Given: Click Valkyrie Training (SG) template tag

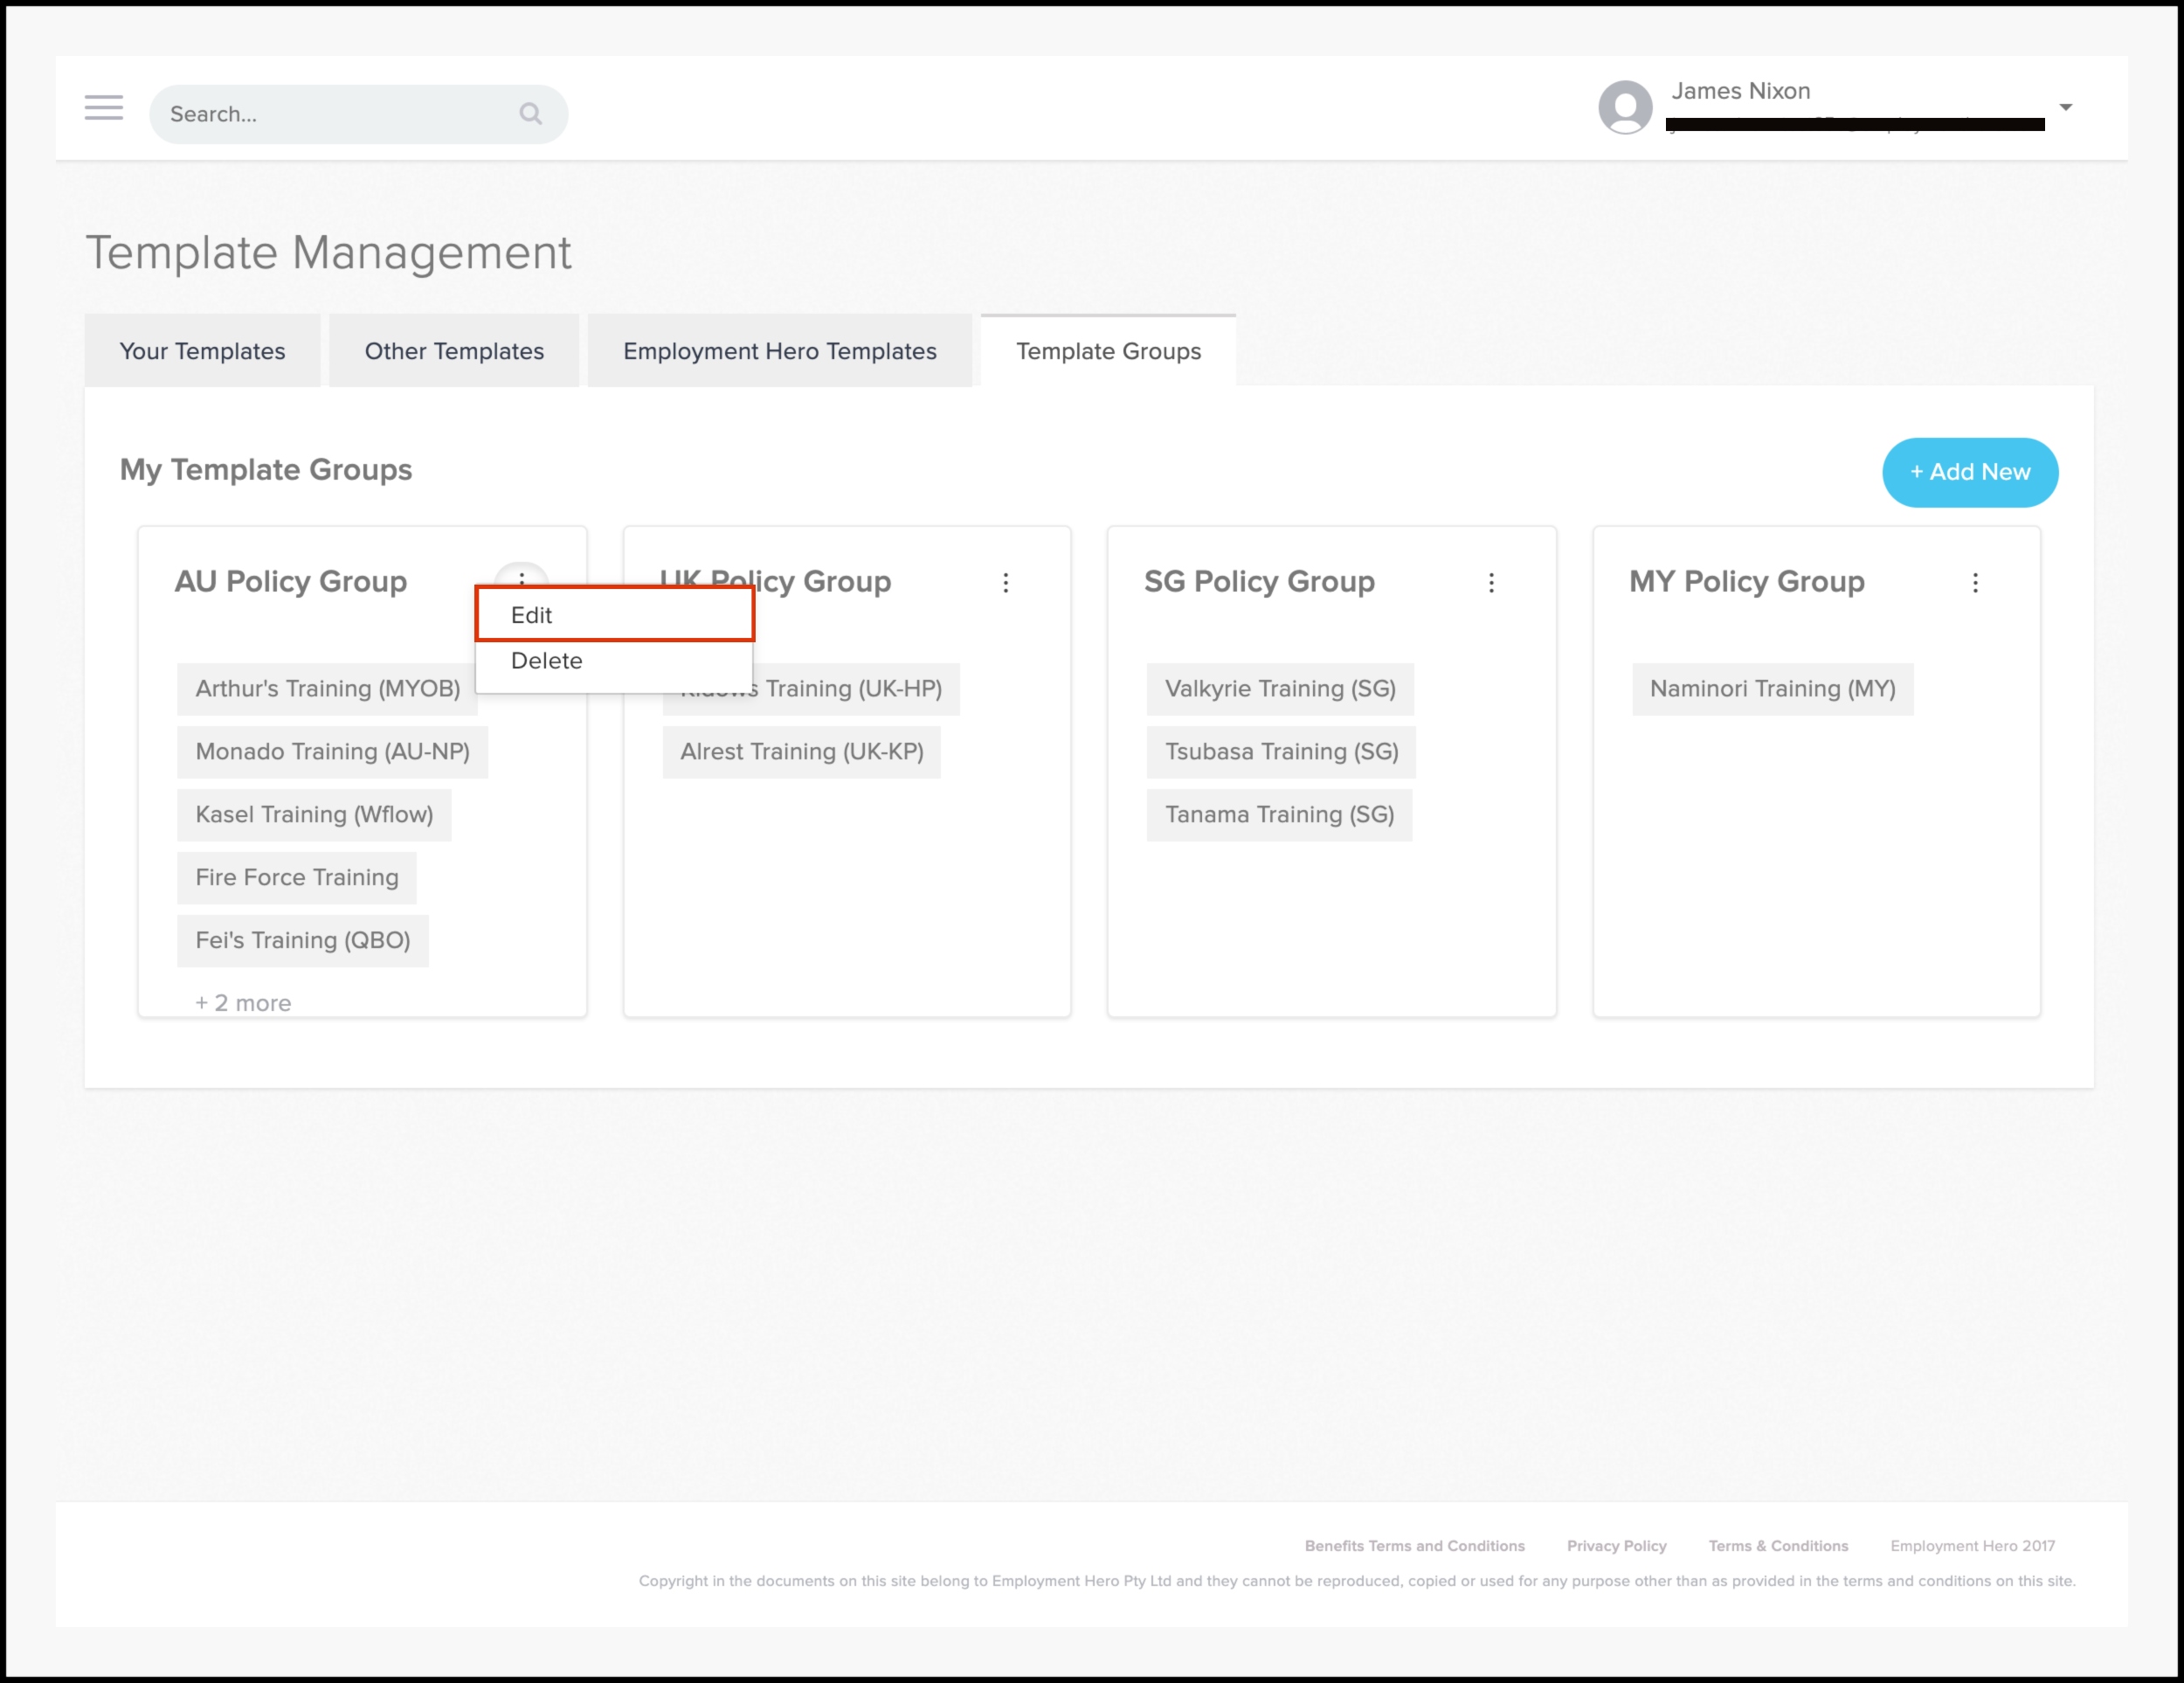Looking at the screenshot, I should tap(1279, 689).
